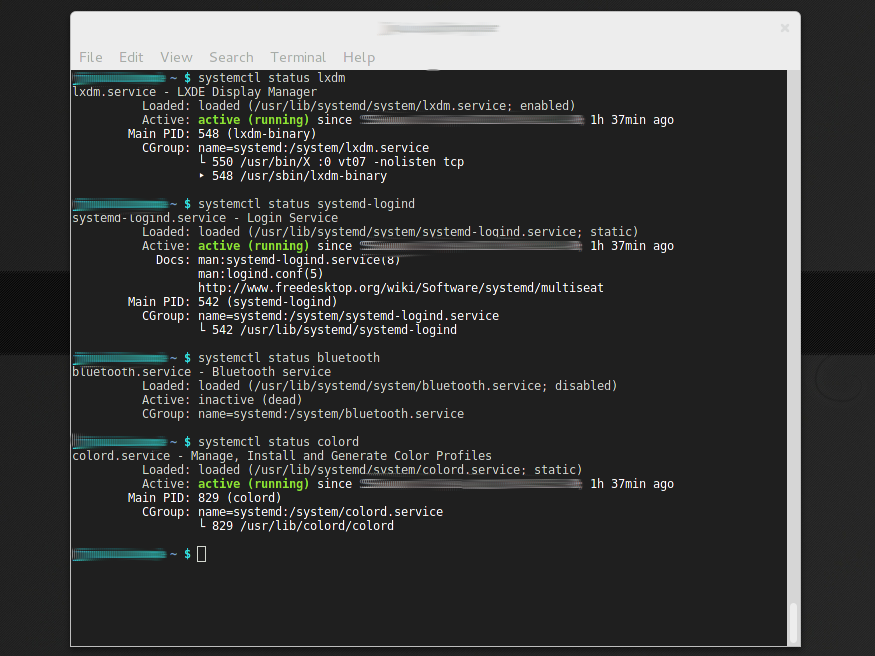
Task: Click '548 /usr/sbin/lxdm-binary' process line
Action: (x=293, y=176)
